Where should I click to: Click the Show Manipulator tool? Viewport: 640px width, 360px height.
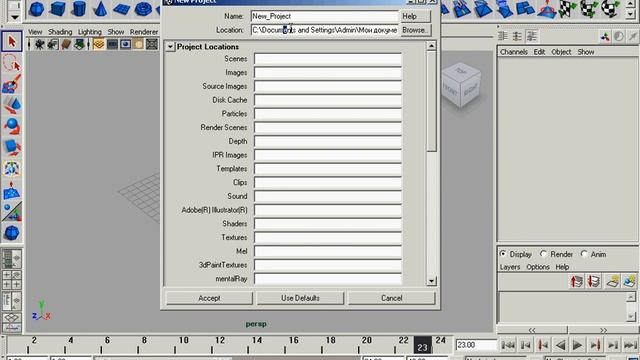click(x=12, y=212)
